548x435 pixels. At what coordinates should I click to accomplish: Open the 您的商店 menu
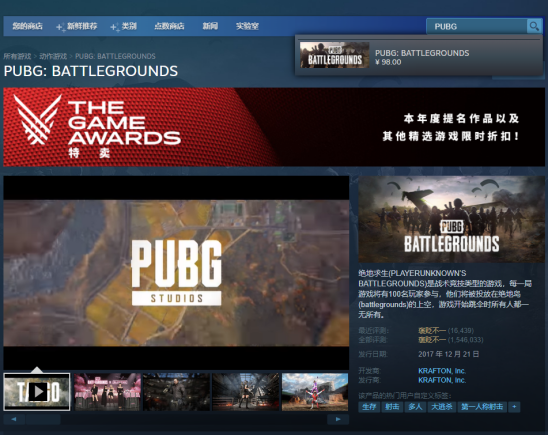click(27, 26)
